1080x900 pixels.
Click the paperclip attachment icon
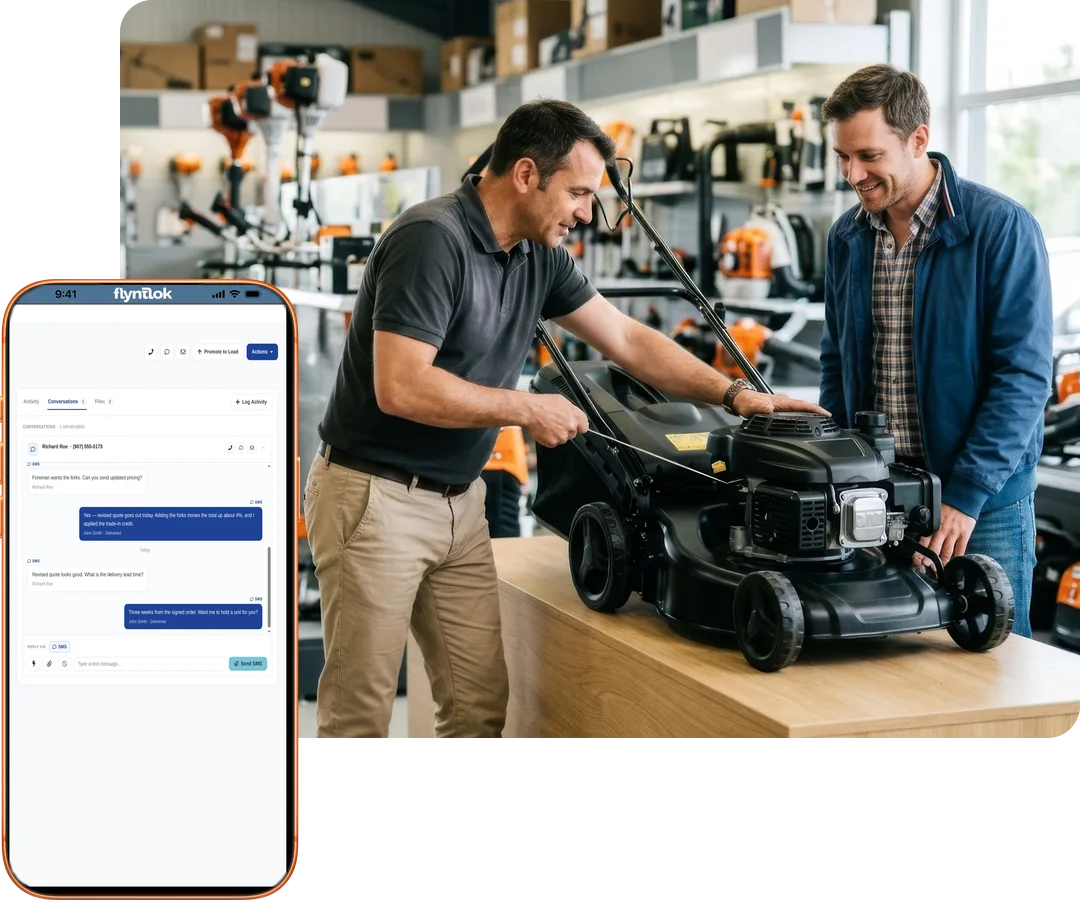coord(49,664)
